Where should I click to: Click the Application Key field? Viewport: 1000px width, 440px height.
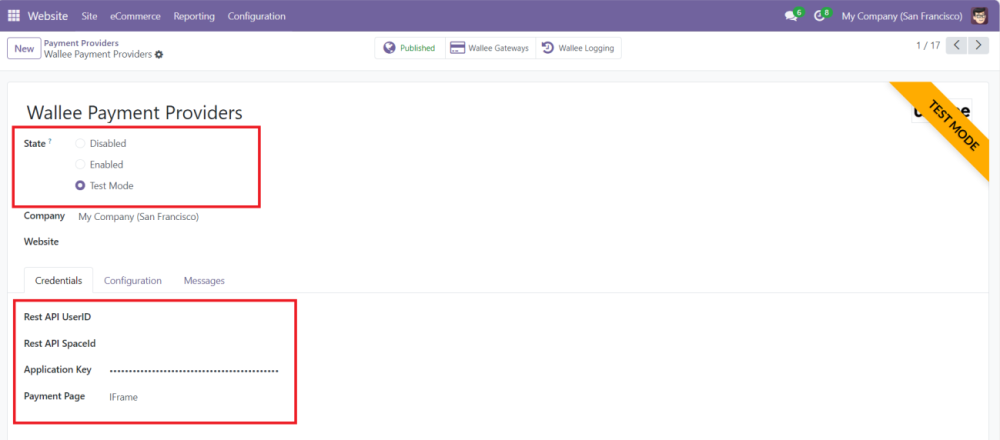click(193, 370)
